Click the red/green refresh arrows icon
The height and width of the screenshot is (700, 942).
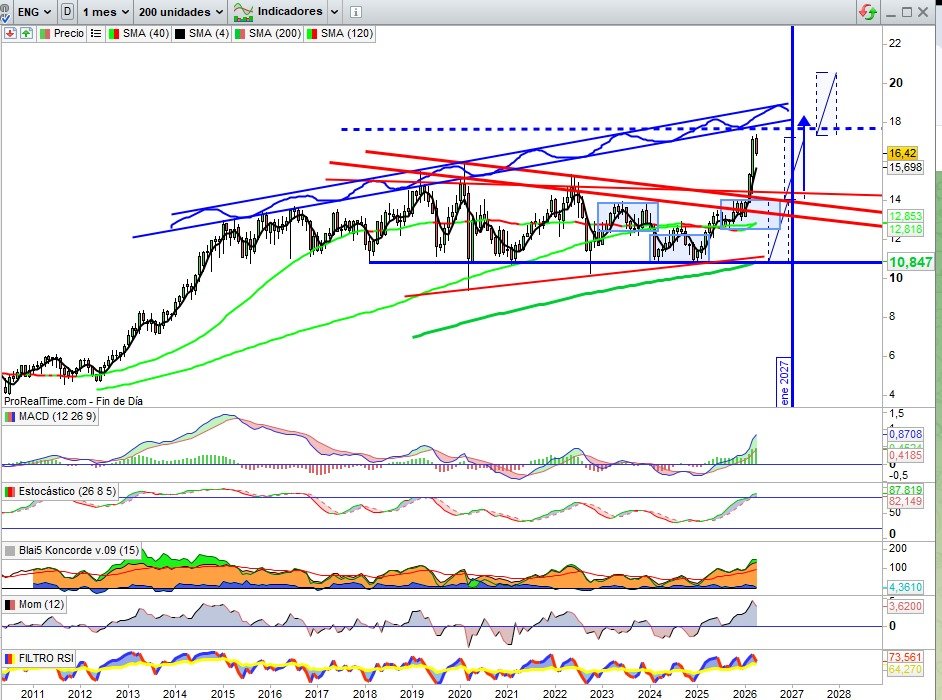(x=868, y=11)
